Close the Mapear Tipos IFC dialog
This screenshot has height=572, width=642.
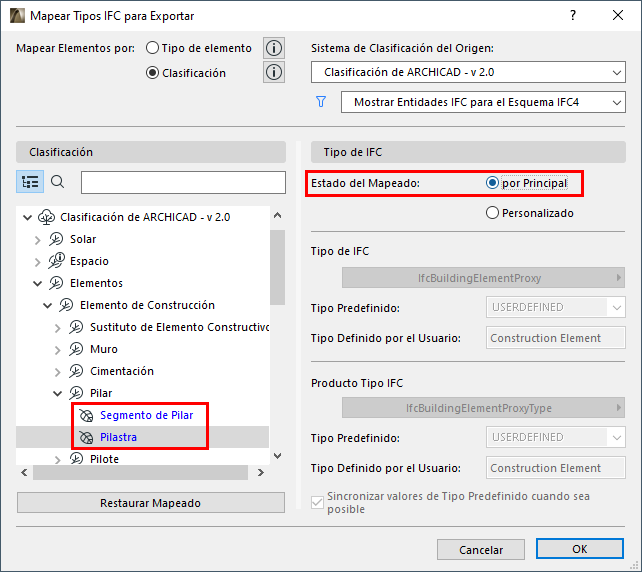click(618, 16)
